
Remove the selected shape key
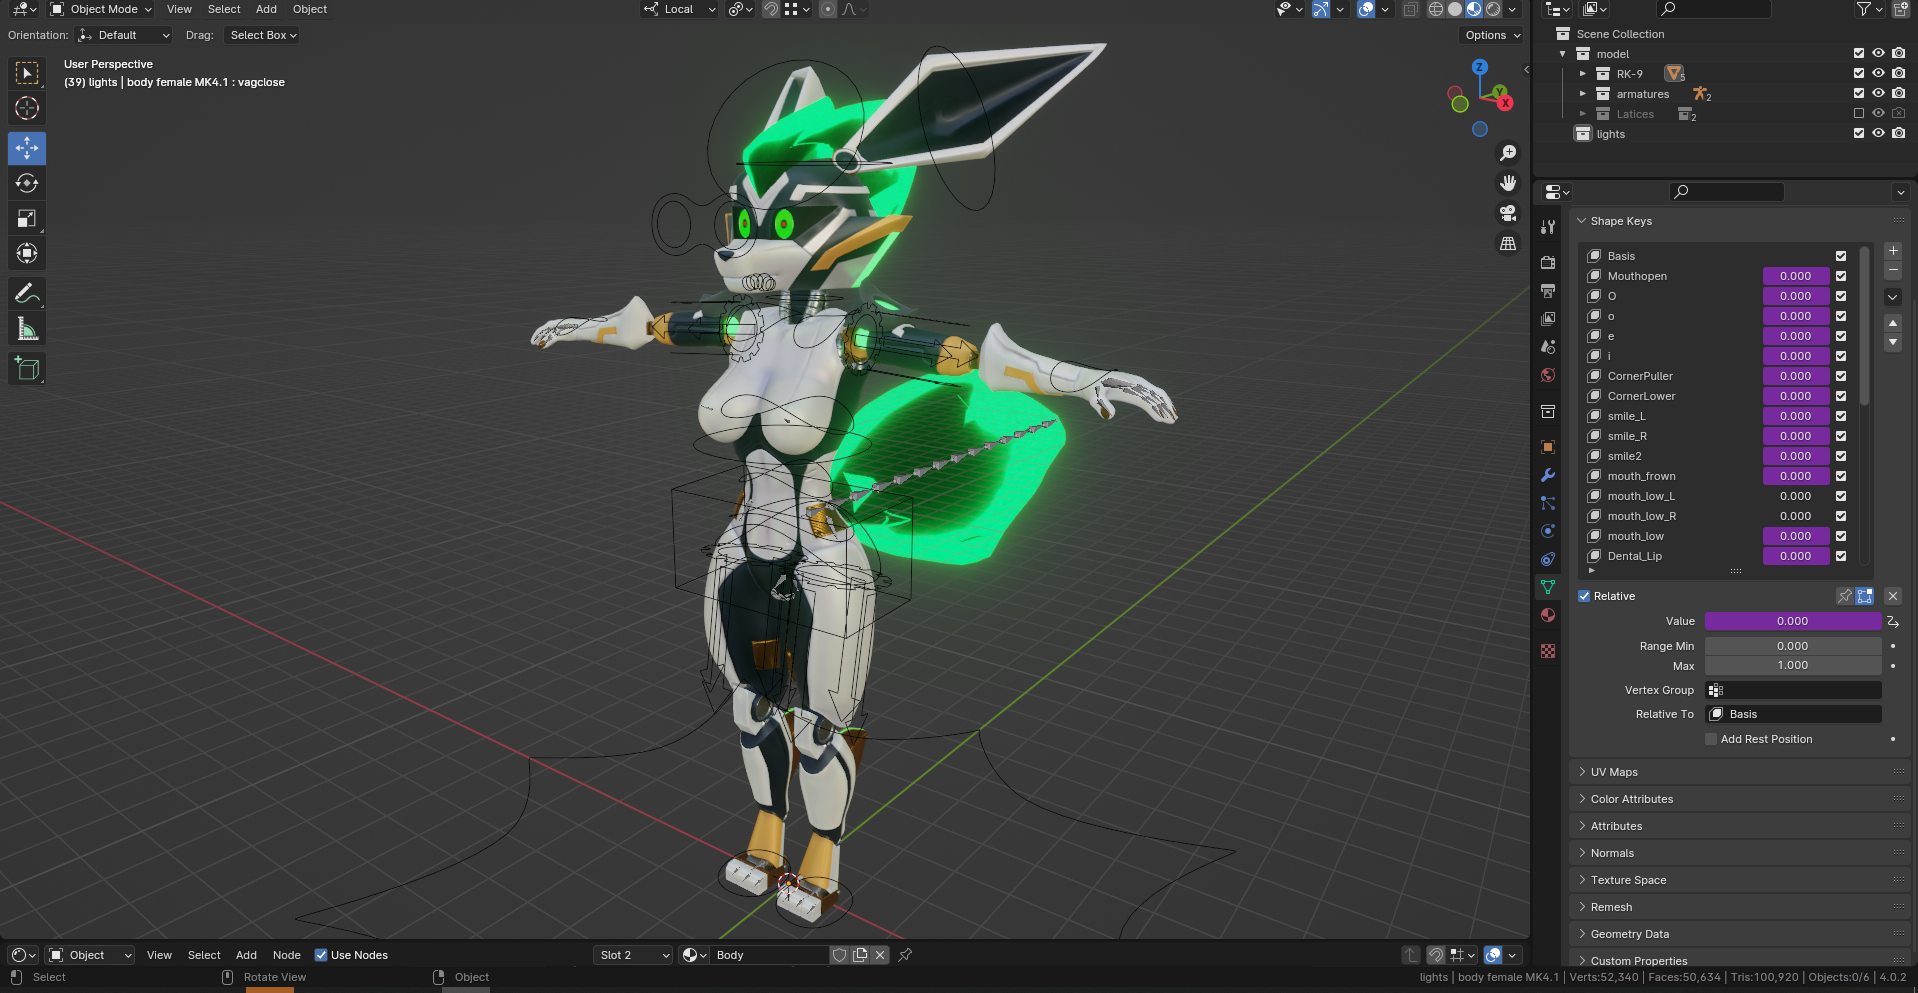[x=1892, y=271]
